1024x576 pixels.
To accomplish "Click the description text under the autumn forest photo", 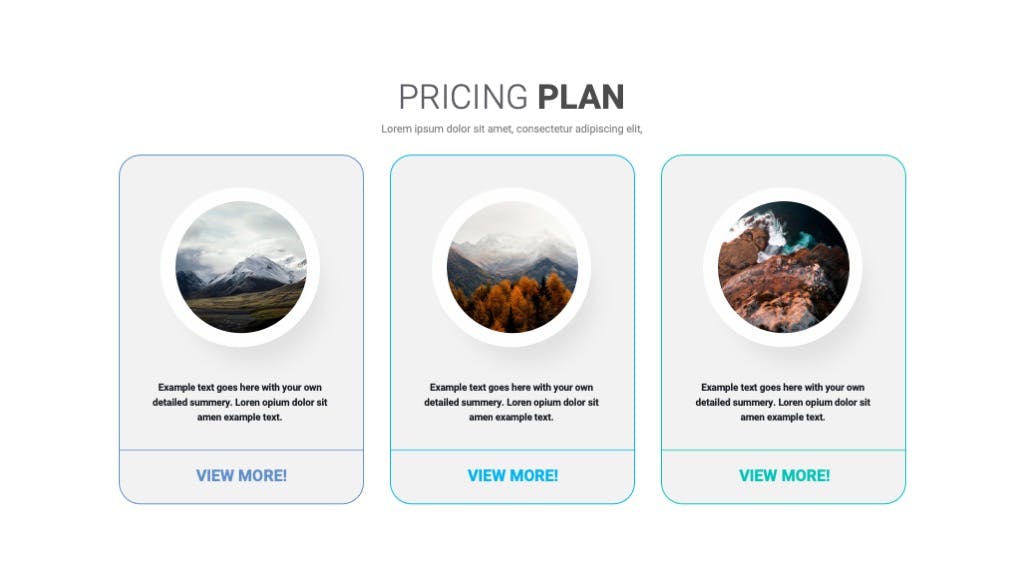I will tap(511, 402).
